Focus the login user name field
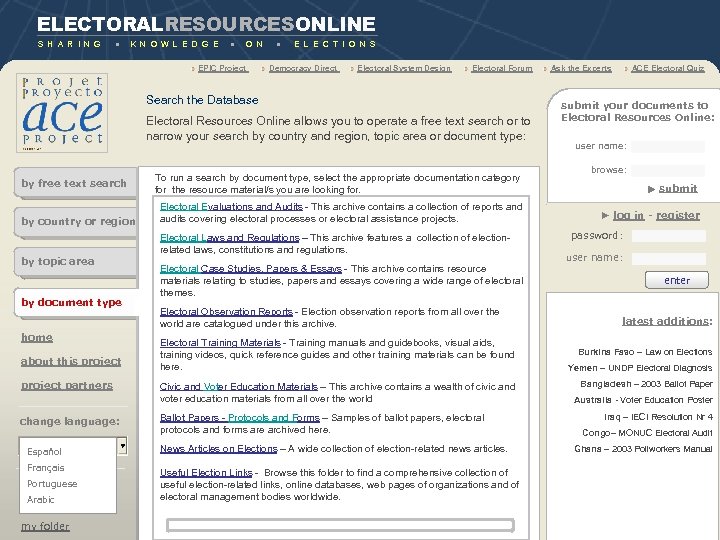 point(669,259)
